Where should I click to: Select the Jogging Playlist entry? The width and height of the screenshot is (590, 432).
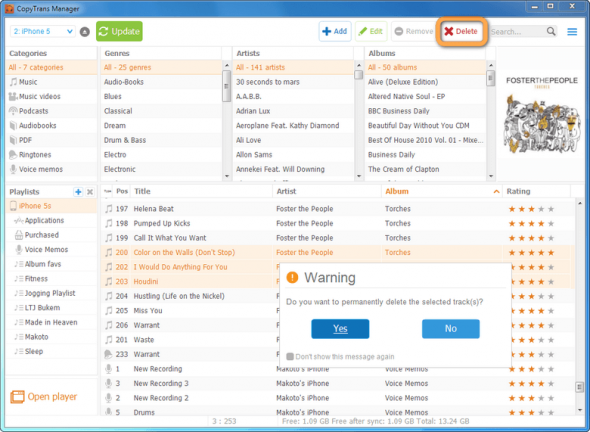pos(51,293)
